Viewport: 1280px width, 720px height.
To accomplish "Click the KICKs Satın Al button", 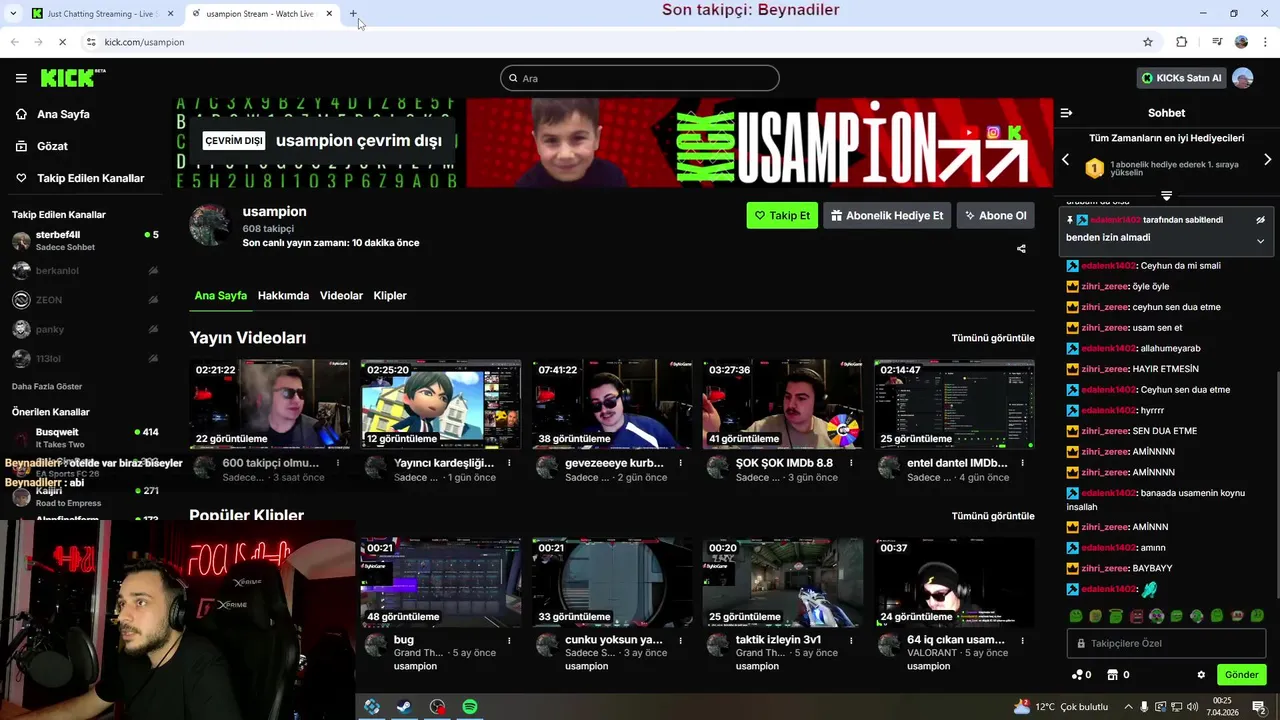I will [x=1182, y=78].
